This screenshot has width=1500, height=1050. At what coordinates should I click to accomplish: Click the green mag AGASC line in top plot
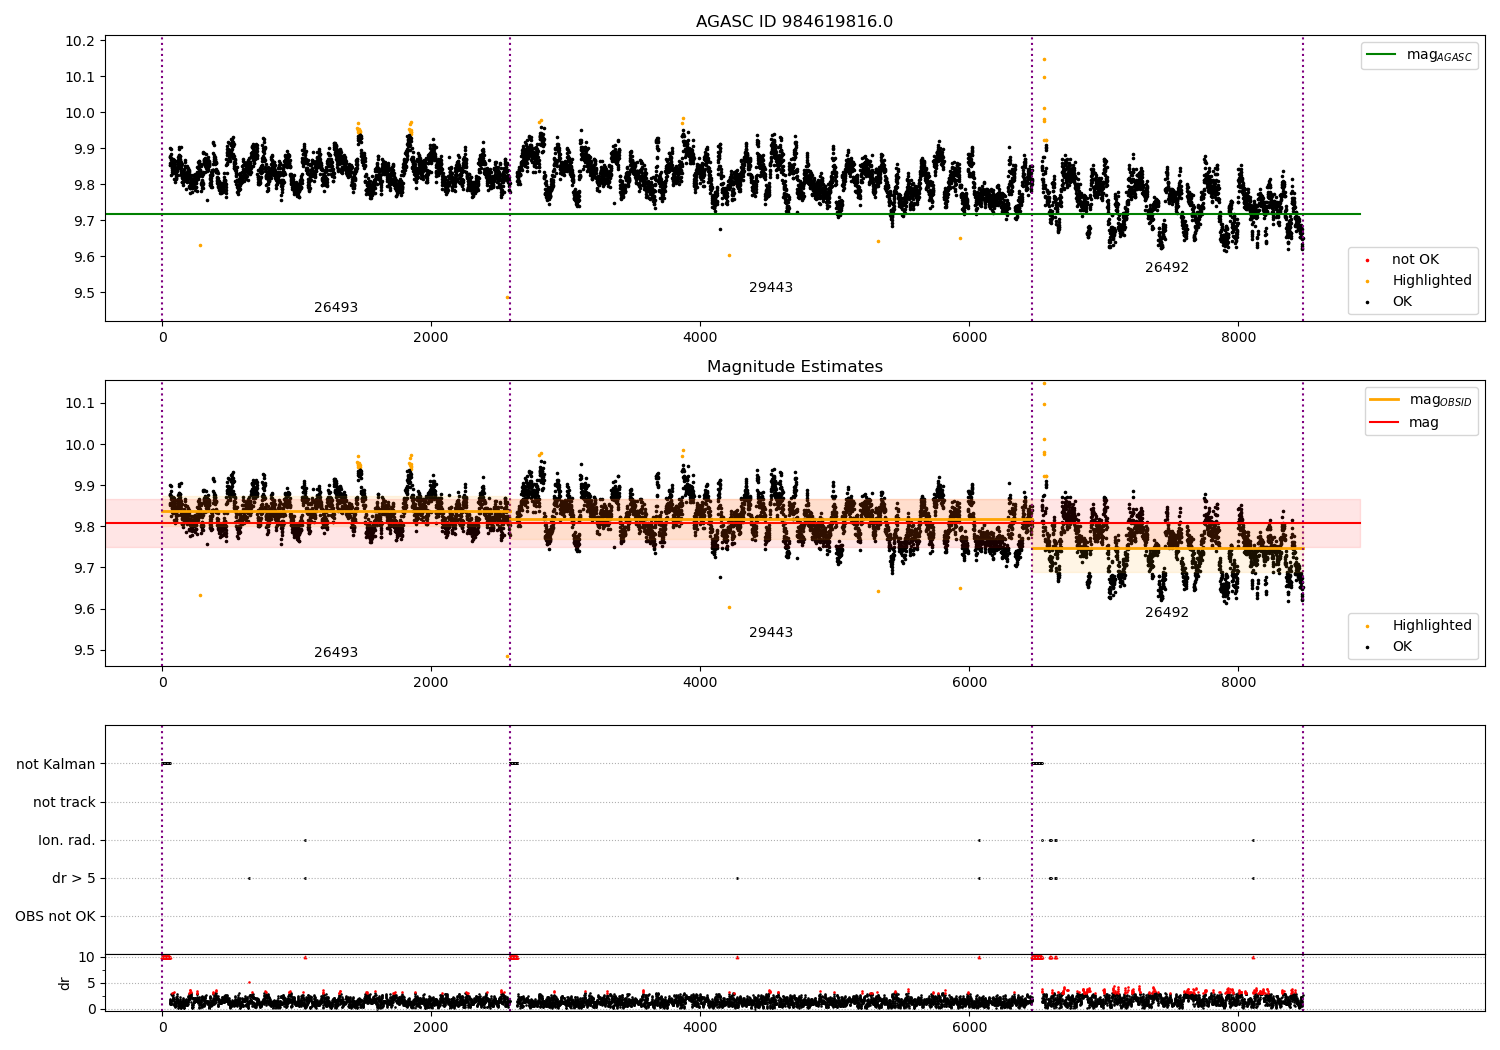(x=732, y=214)
